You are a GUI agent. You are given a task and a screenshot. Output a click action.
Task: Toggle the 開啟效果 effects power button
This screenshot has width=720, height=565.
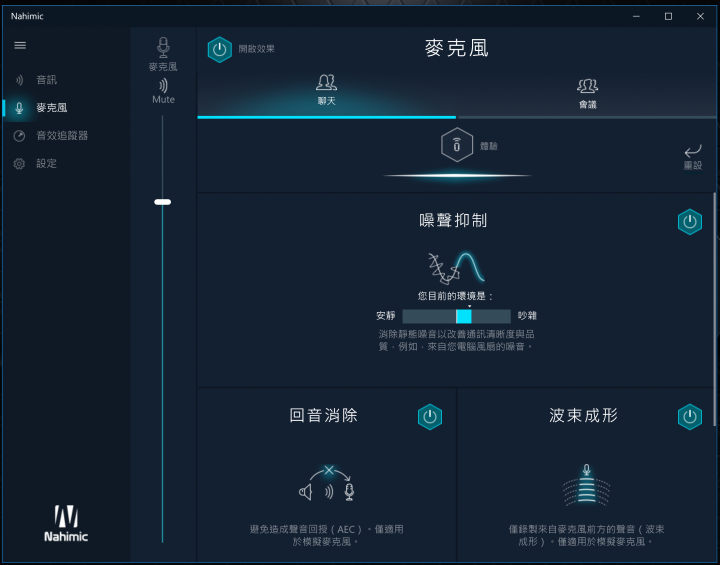tap(219, 49)
